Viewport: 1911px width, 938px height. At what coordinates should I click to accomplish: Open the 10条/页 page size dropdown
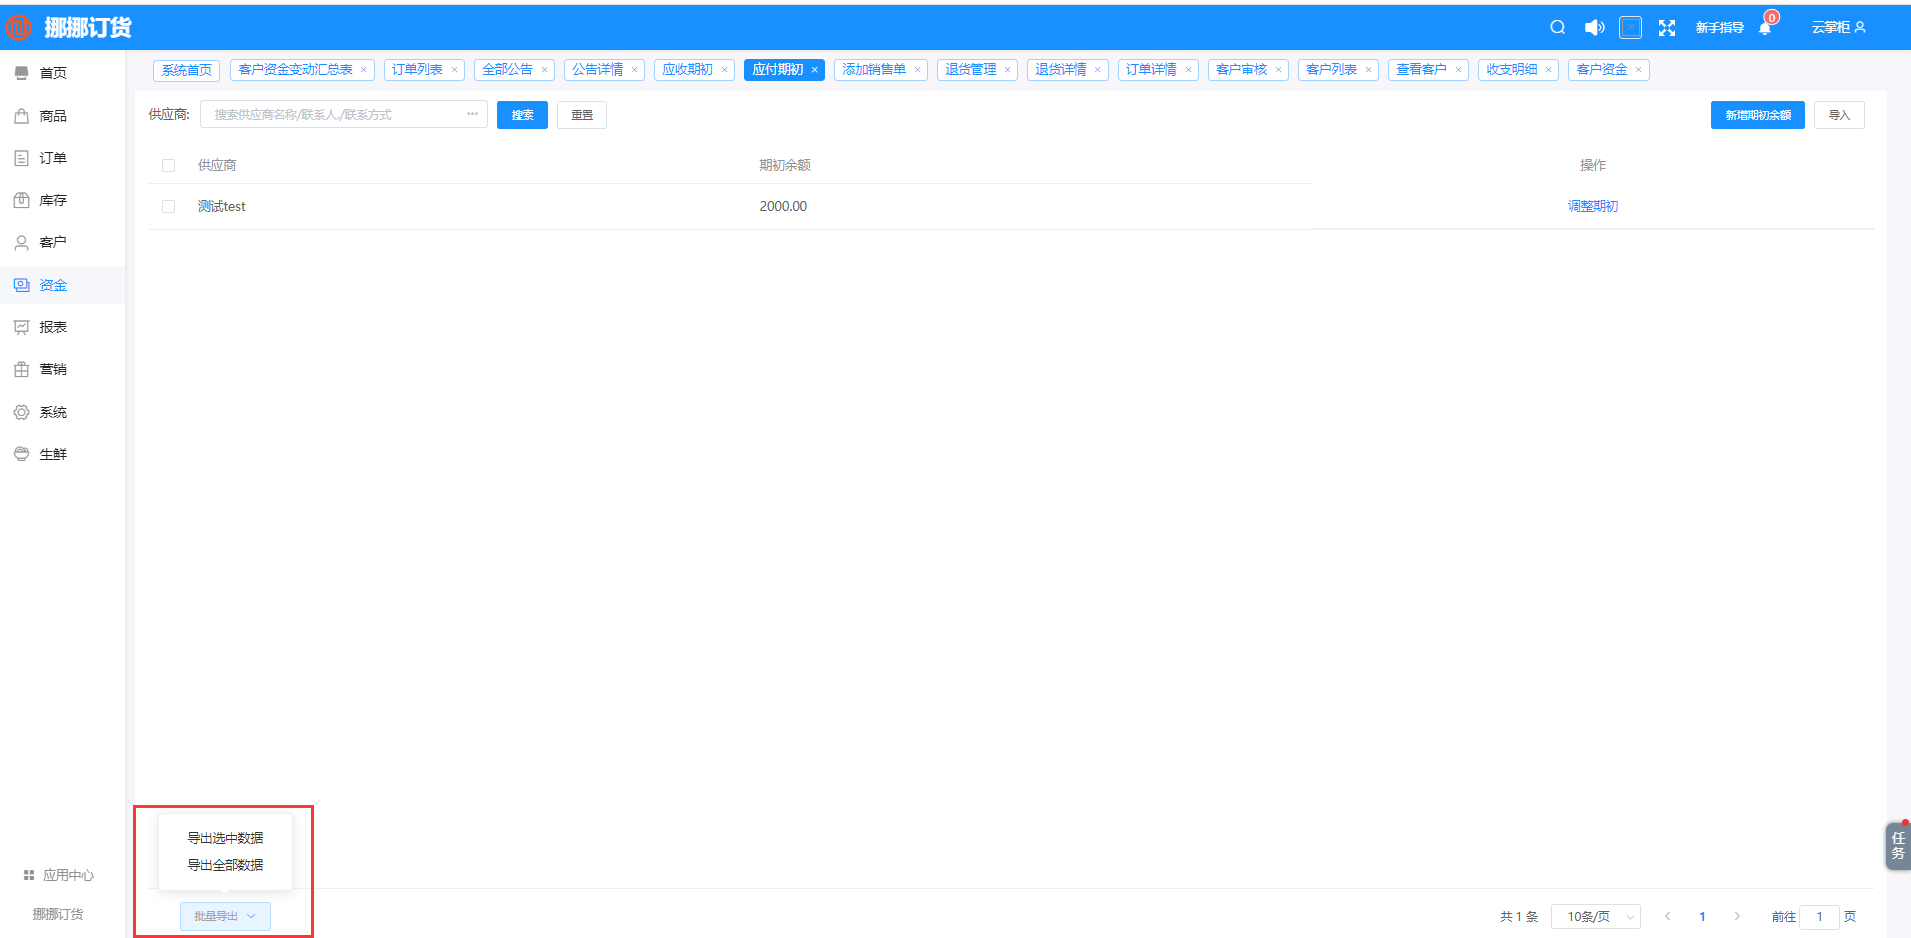1595,917
